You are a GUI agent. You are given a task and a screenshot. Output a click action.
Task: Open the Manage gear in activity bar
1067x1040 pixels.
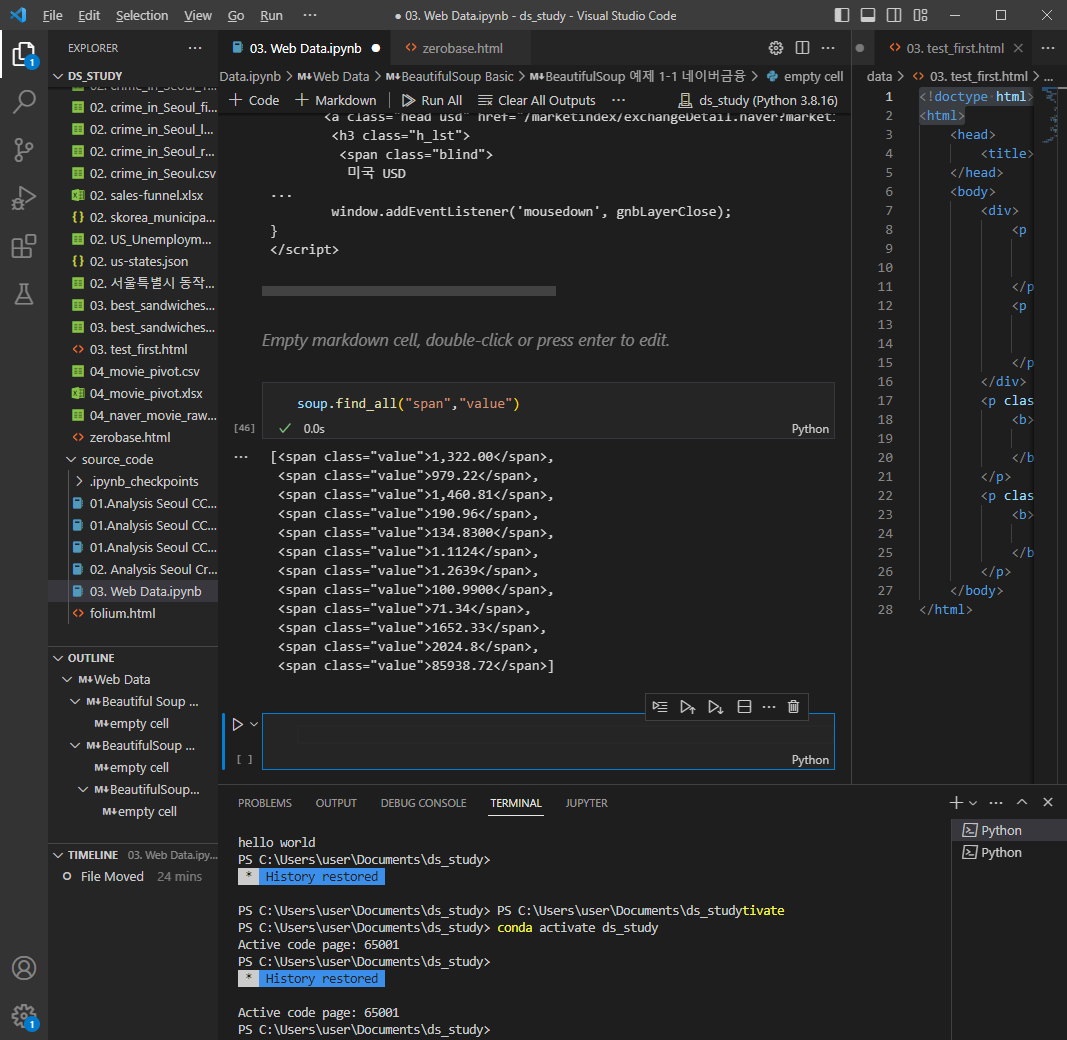(x=24, y=1016)
